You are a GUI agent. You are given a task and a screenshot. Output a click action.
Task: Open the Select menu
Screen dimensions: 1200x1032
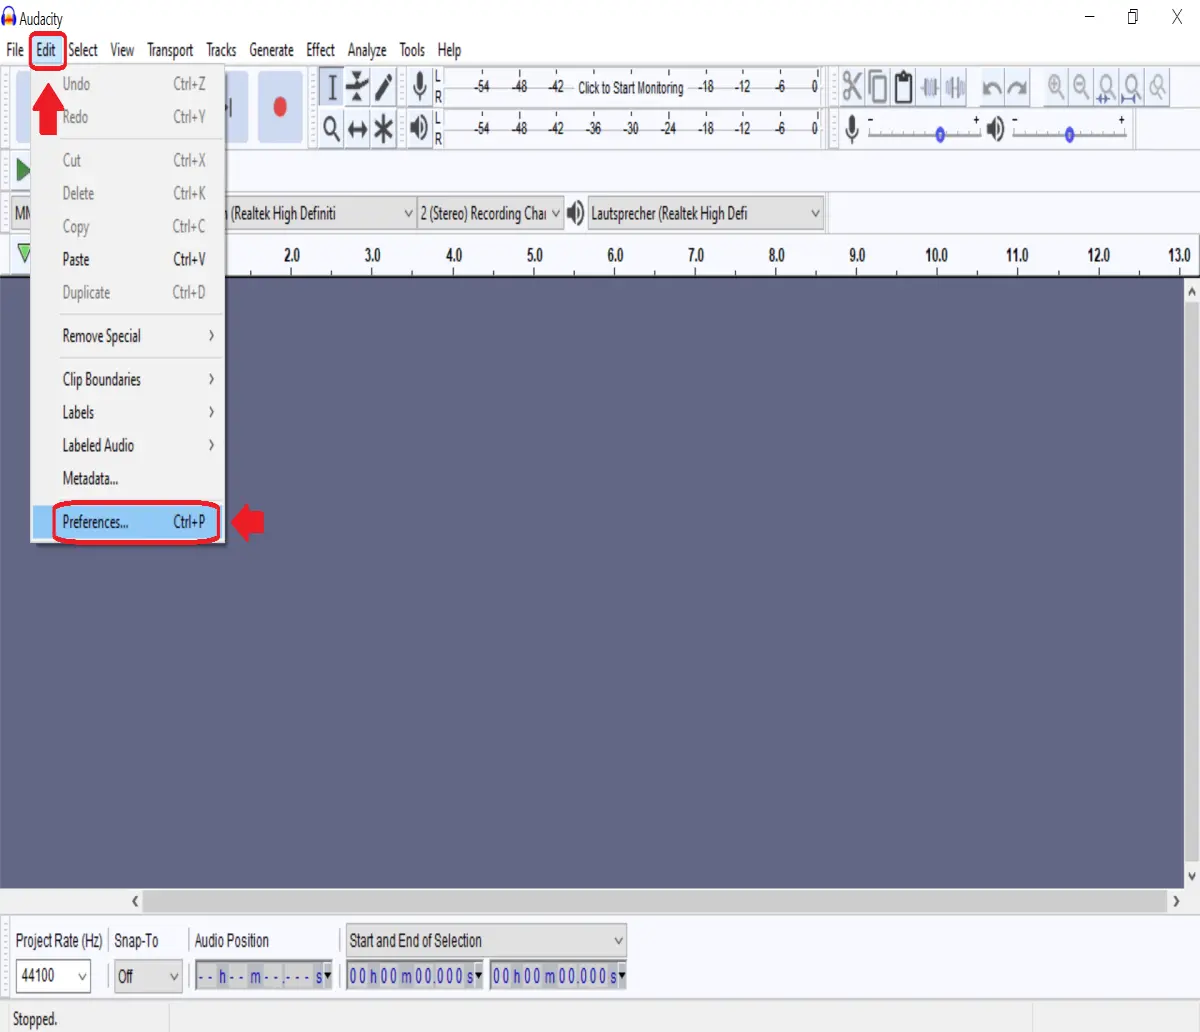tap(83, 50)
